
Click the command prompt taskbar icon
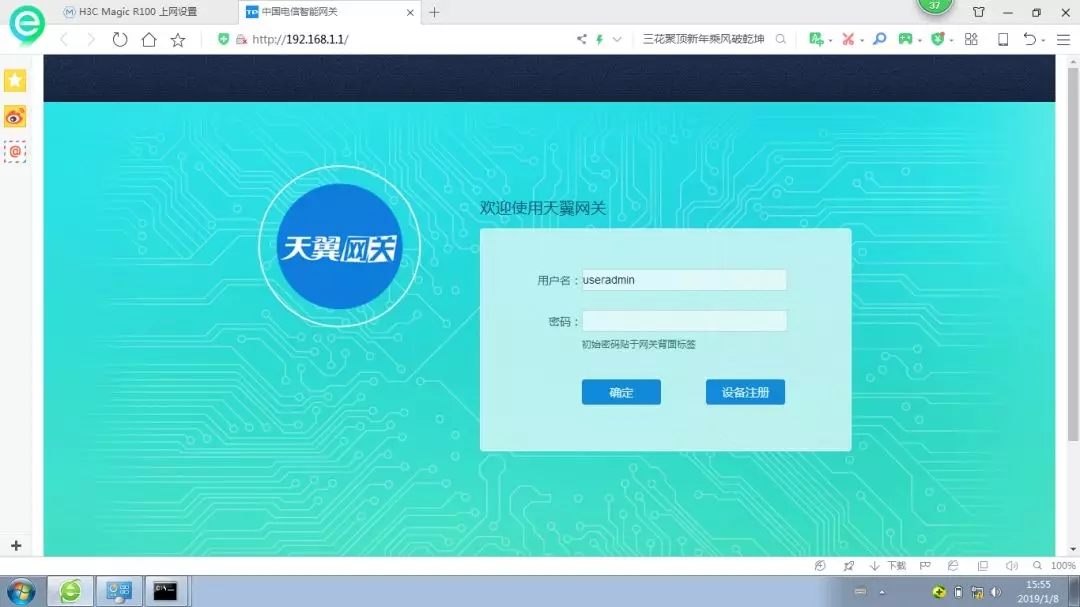click(x=165, y=591)
